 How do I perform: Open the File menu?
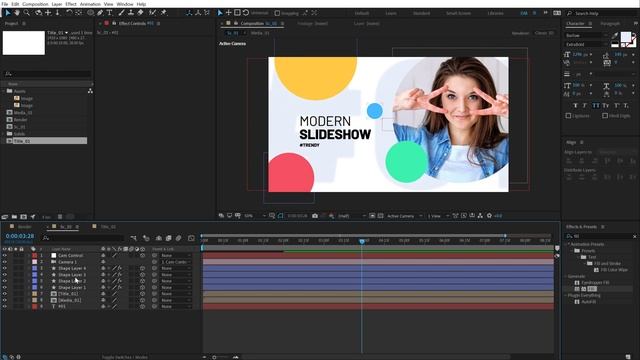click(x=4, y=4)
